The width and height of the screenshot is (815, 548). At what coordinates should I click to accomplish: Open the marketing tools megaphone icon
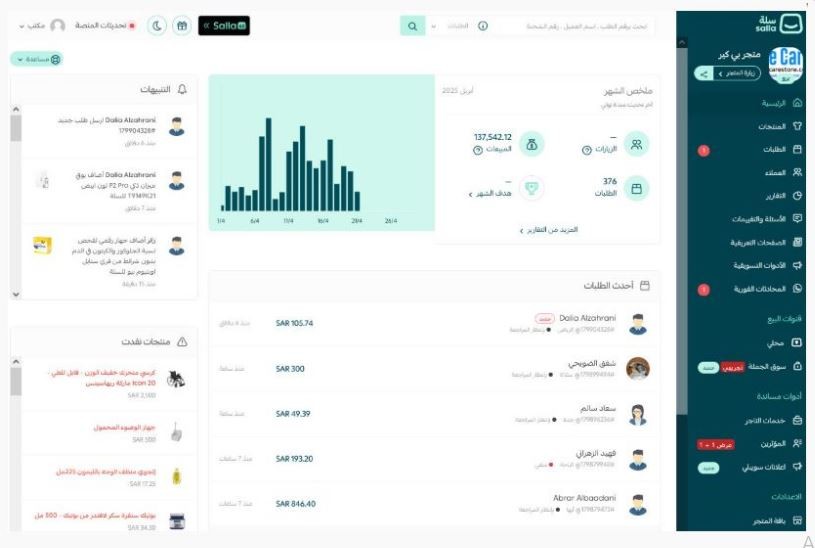[x=797, y=265]
